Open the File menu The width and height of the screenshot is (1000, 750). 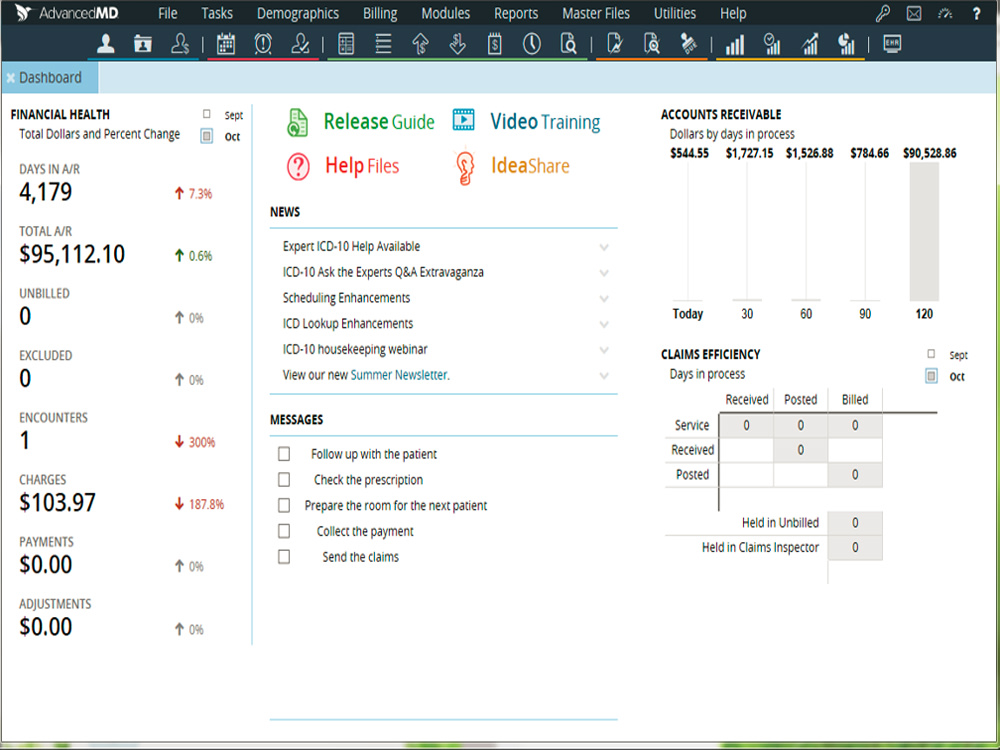[168, 13]
